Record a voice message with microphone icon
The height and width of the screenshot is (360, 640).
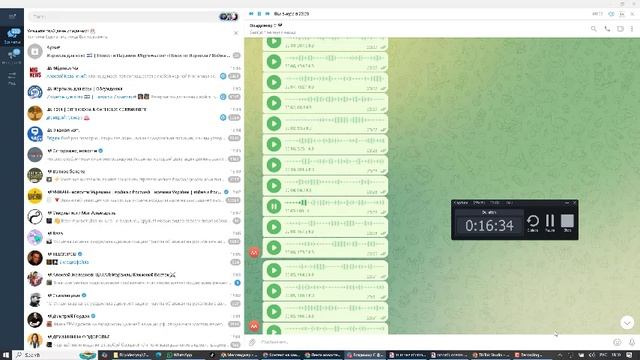(631, 342)
